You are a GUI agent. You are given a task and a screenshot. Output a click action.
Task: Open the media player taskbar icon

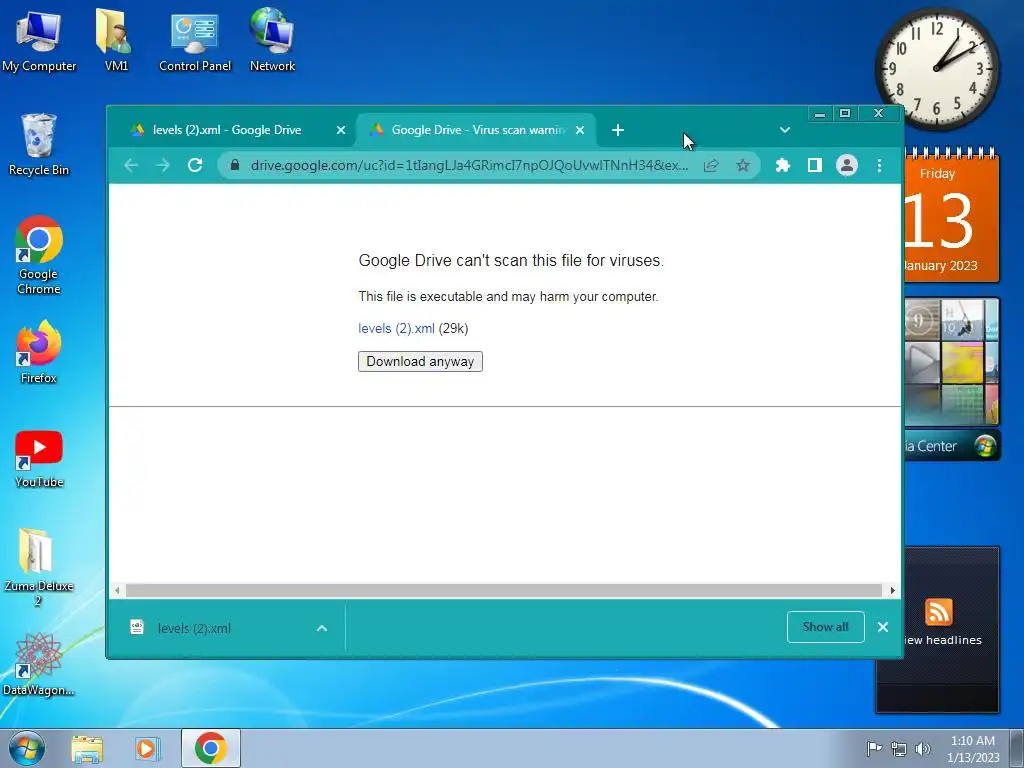click(148, 748)
